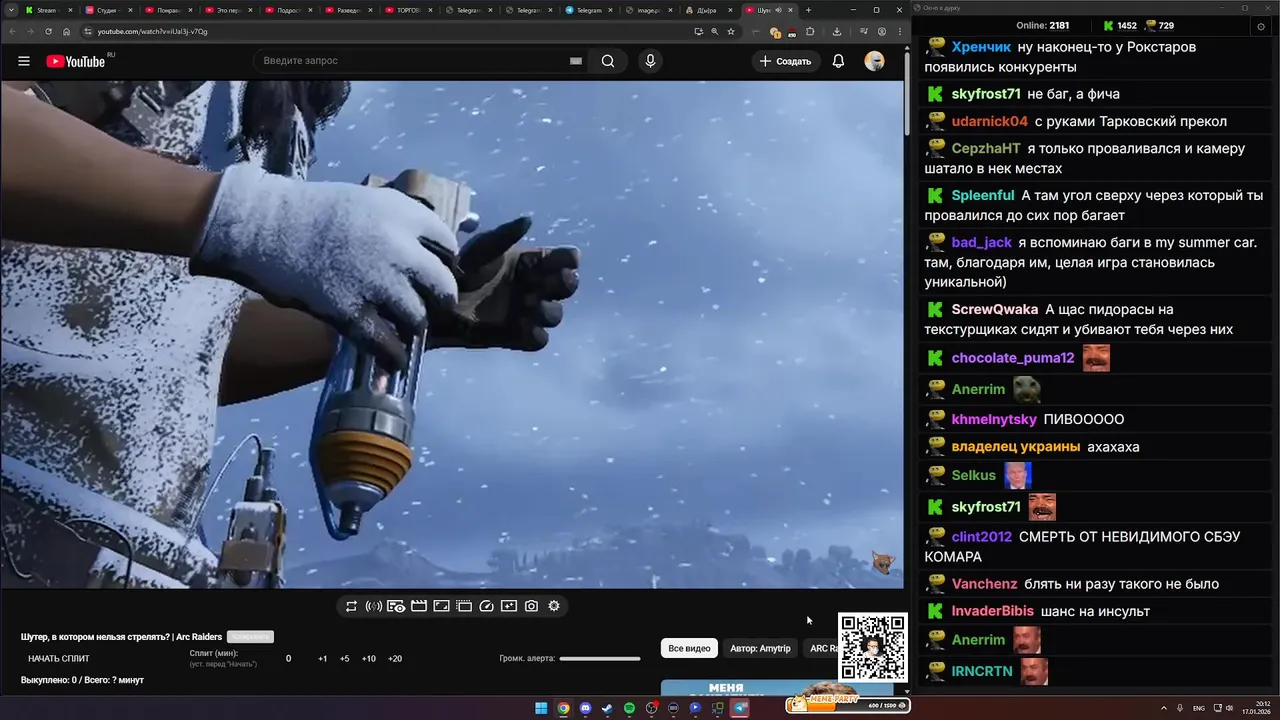Open the tab search dropdown arrow

point(10,10)
